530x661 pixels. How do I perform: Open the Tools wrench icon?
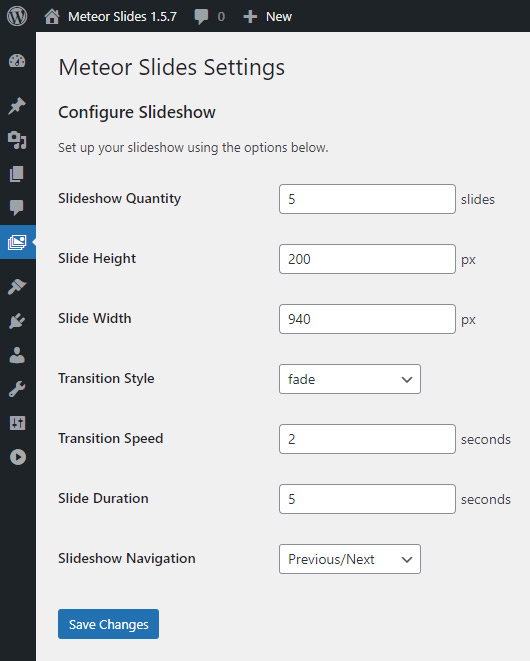pyautogui.click(x=17, y=389)
